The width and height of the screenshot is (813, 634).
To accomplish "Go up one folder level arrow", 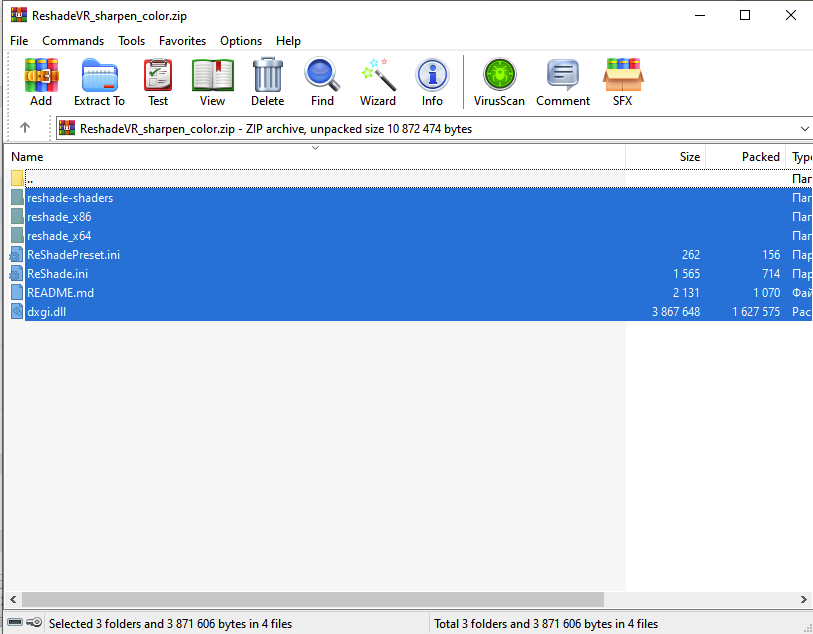I will tap(24, 128).
